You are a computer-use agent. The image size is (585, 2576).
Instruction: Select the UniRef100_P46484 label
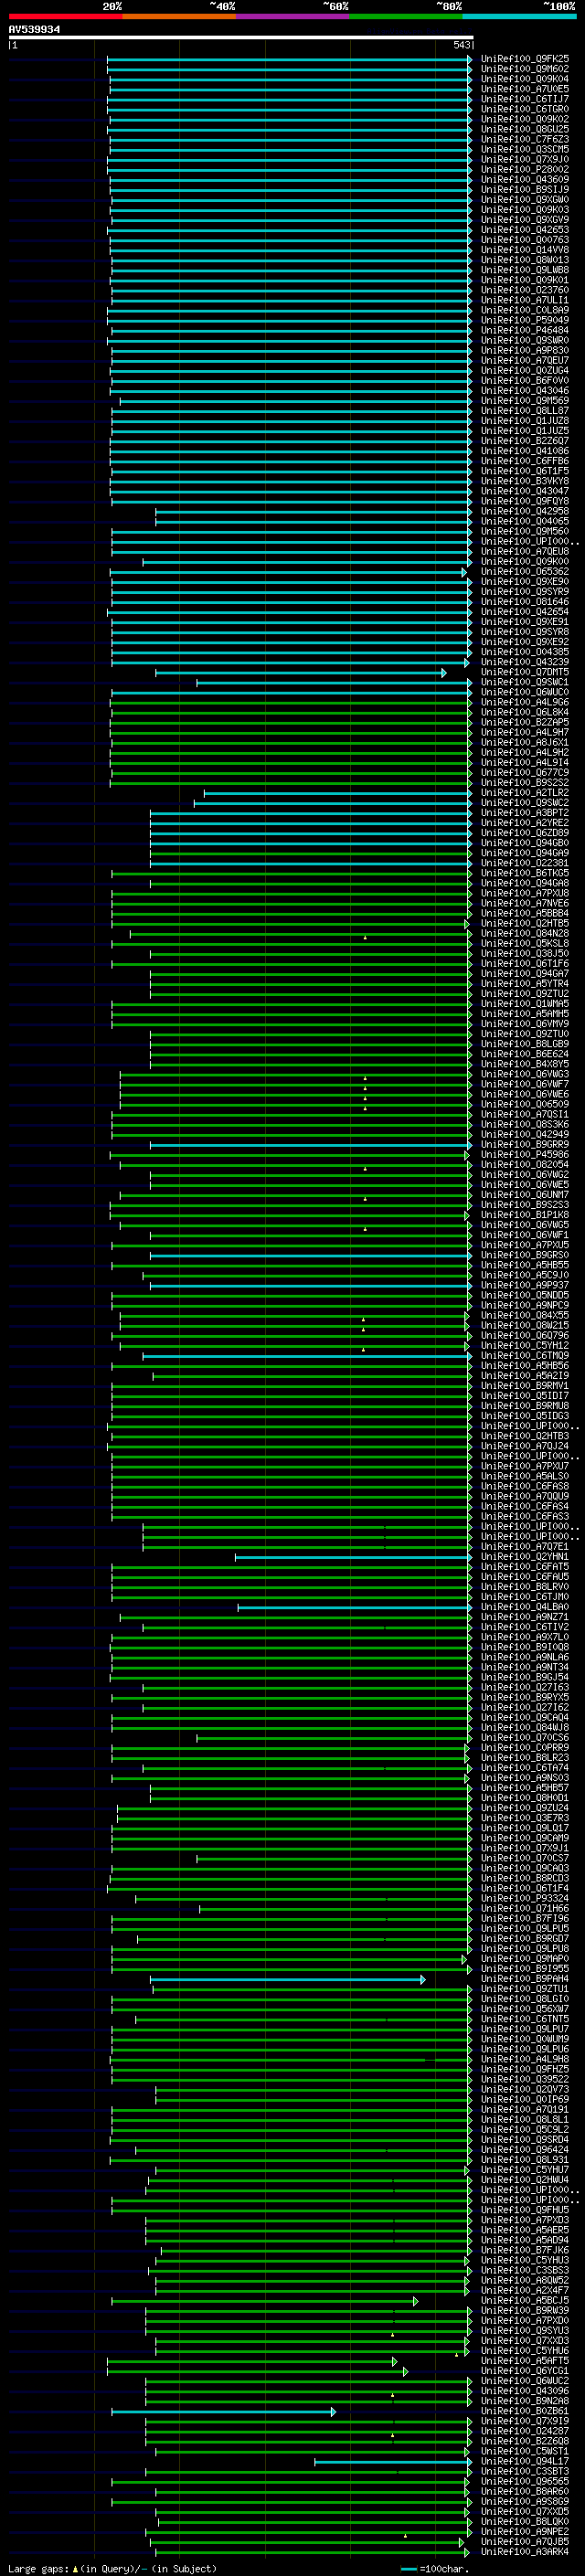coord(525,331)
